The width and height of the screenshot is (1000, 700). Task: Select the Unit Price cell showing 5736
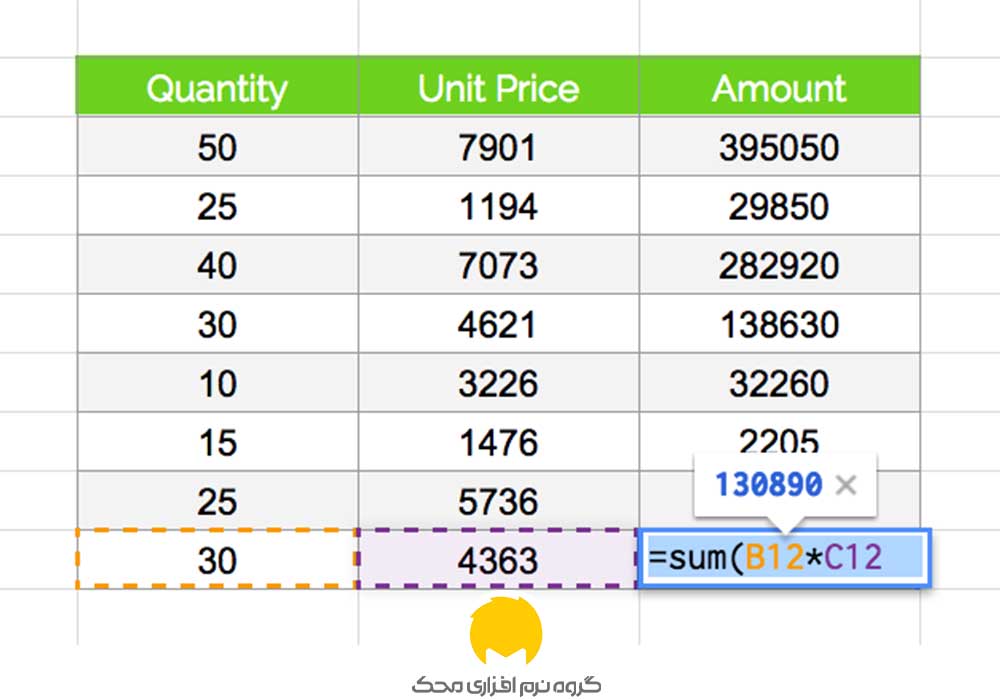click(x=498, y=501)
